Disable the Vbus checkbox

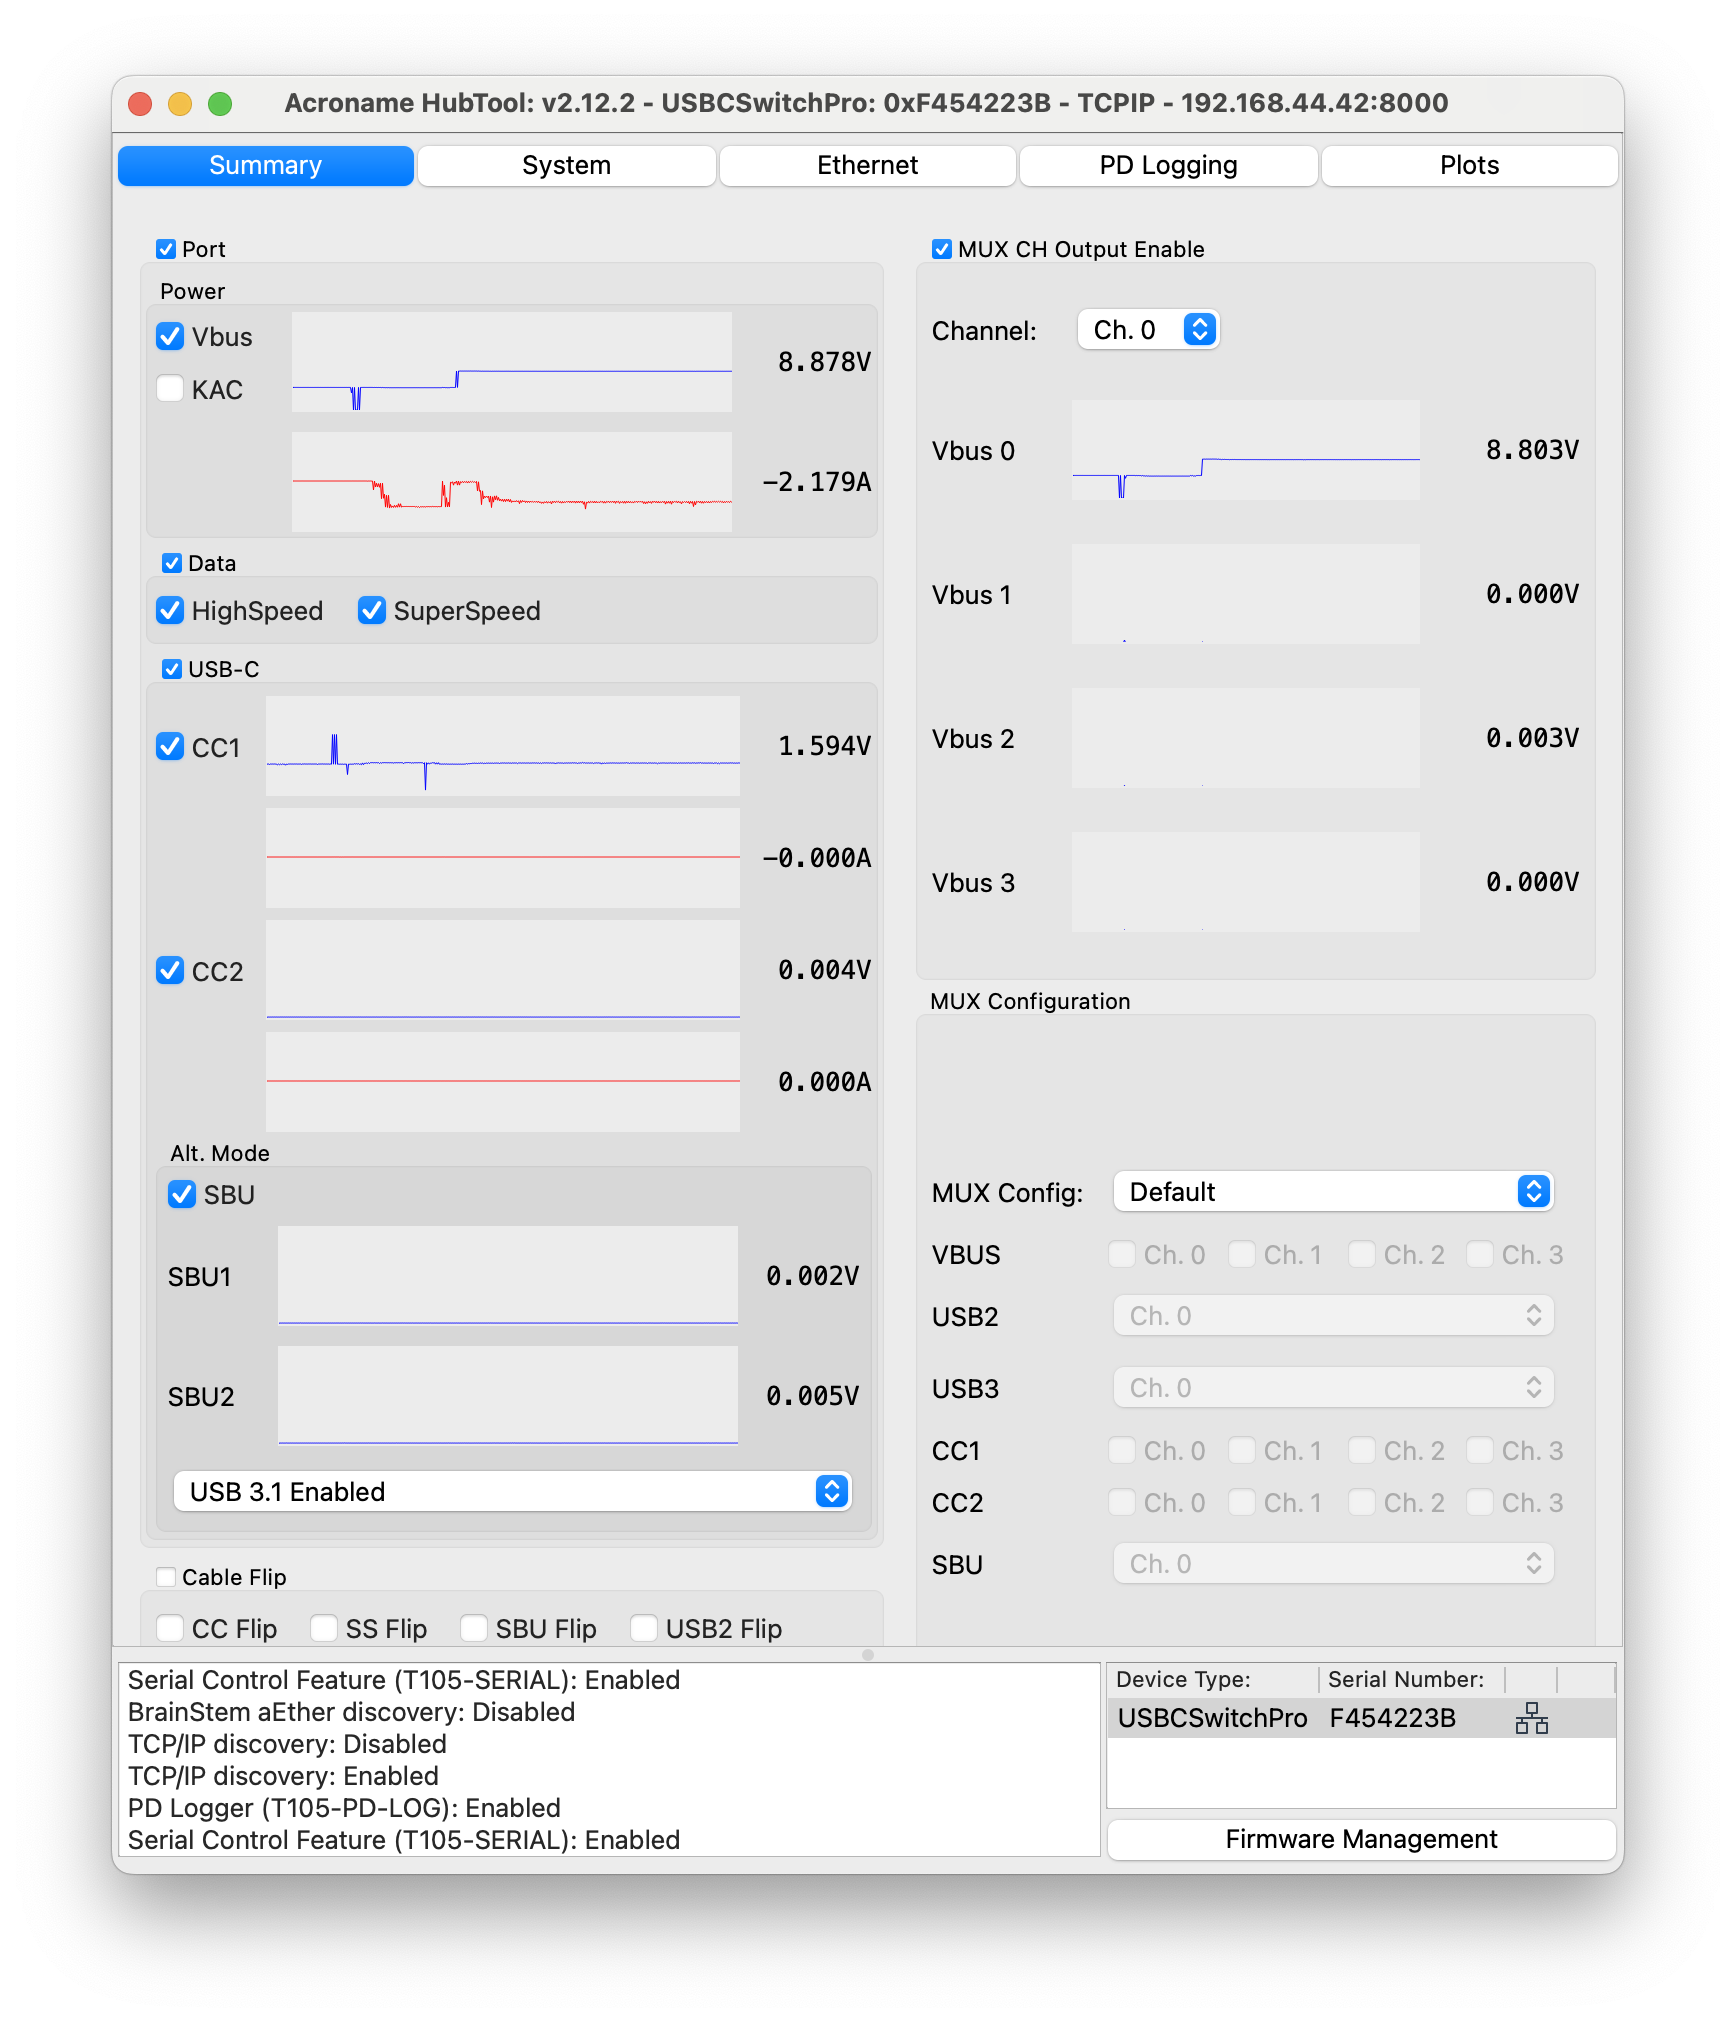point(170,337)
